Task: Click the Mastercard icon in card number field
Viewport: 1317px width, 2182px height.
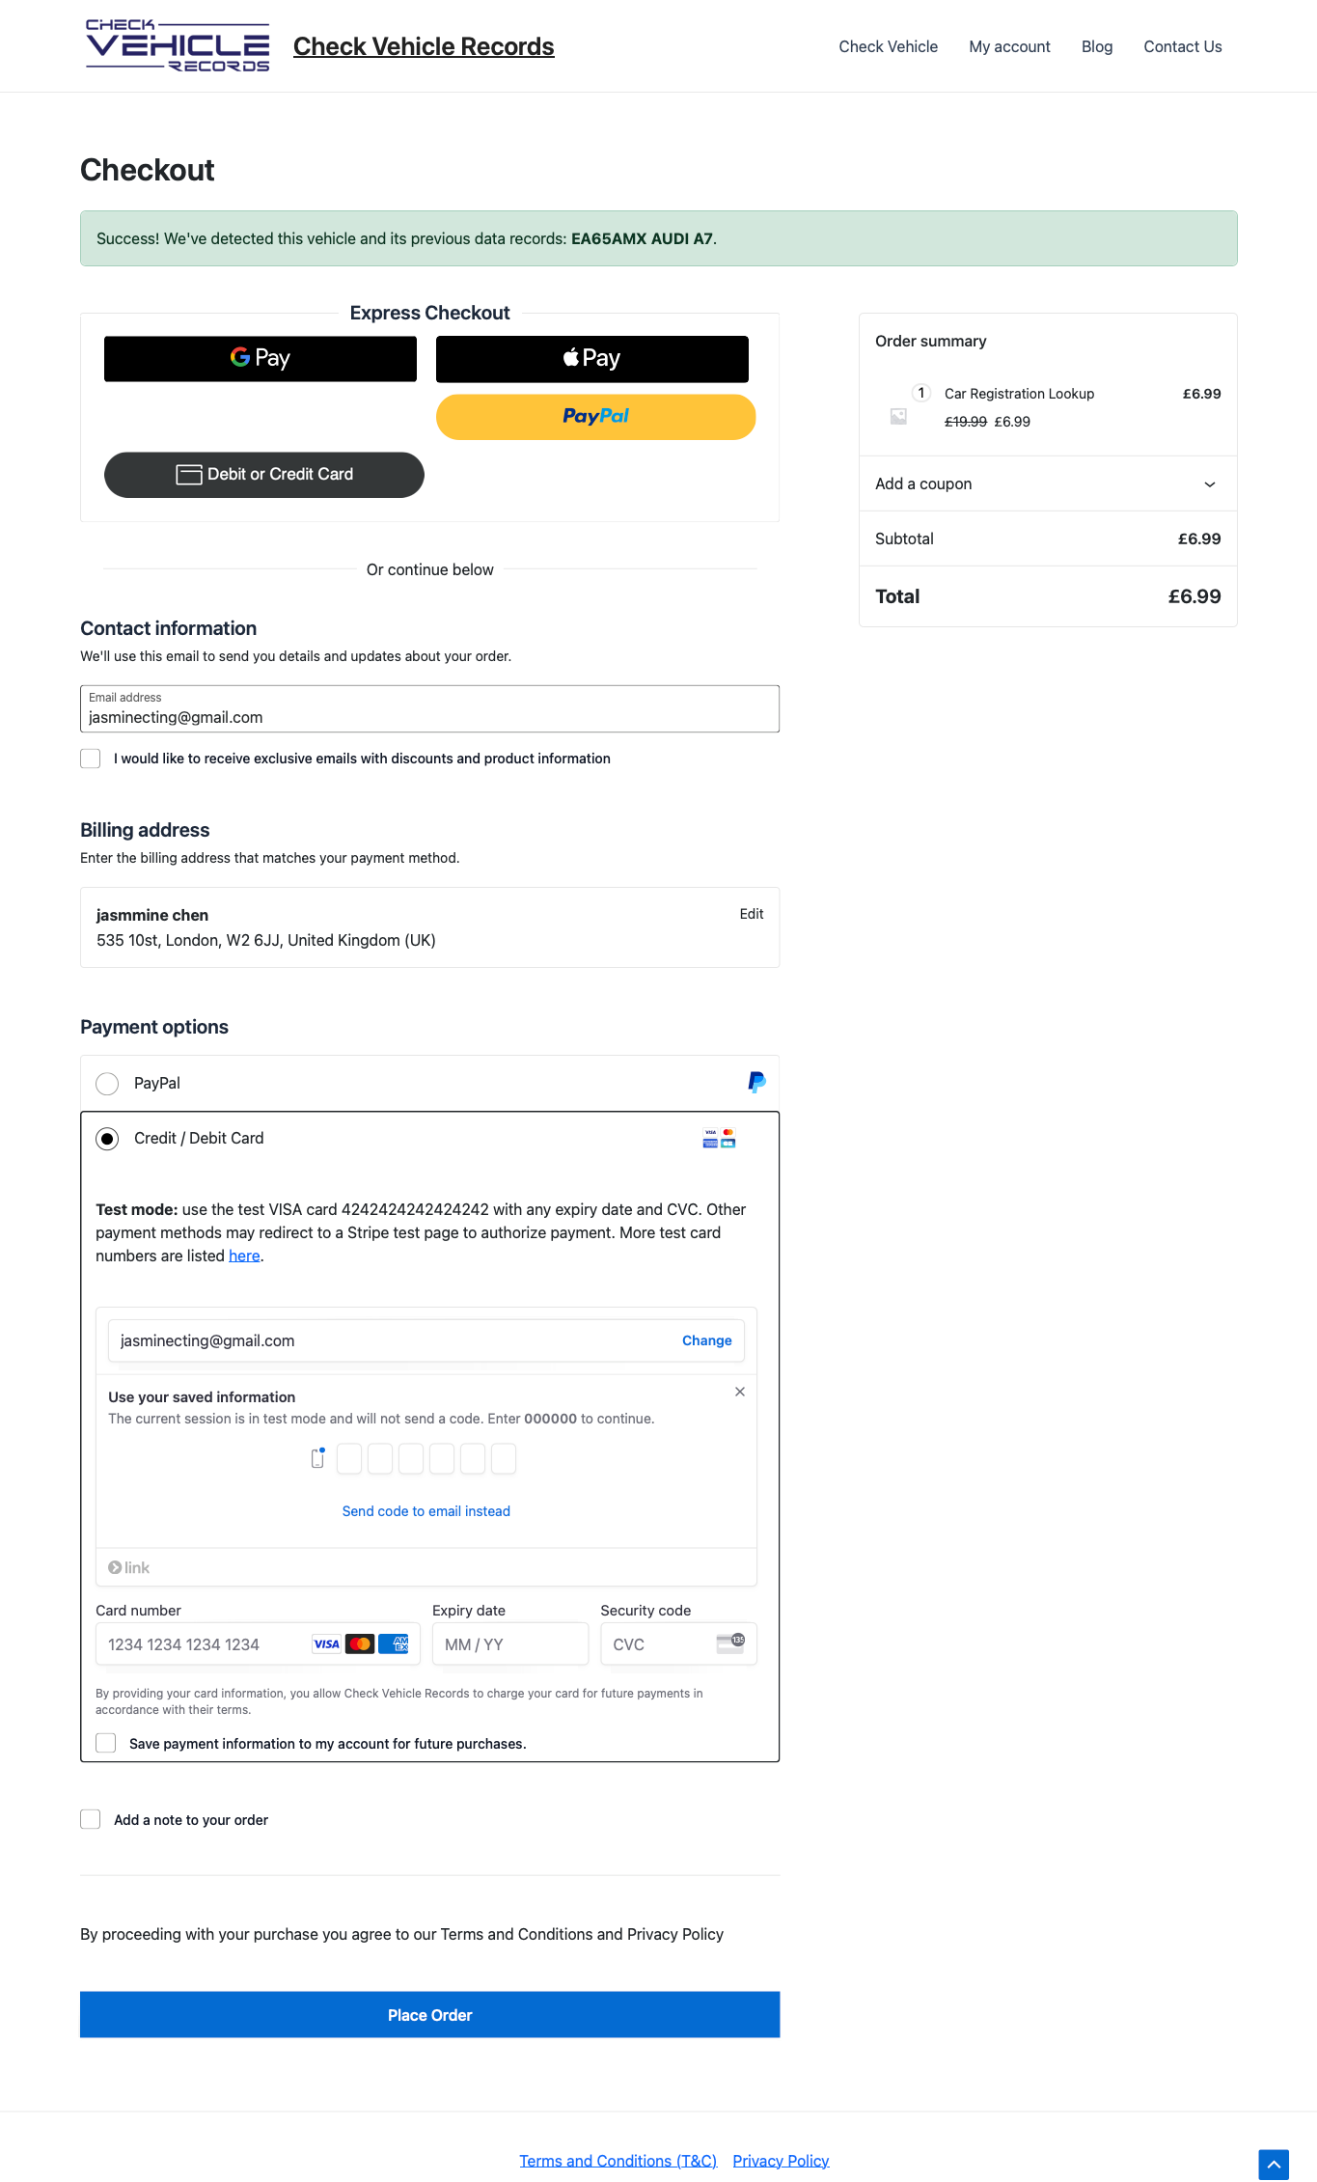Action: pos(360,1644)
